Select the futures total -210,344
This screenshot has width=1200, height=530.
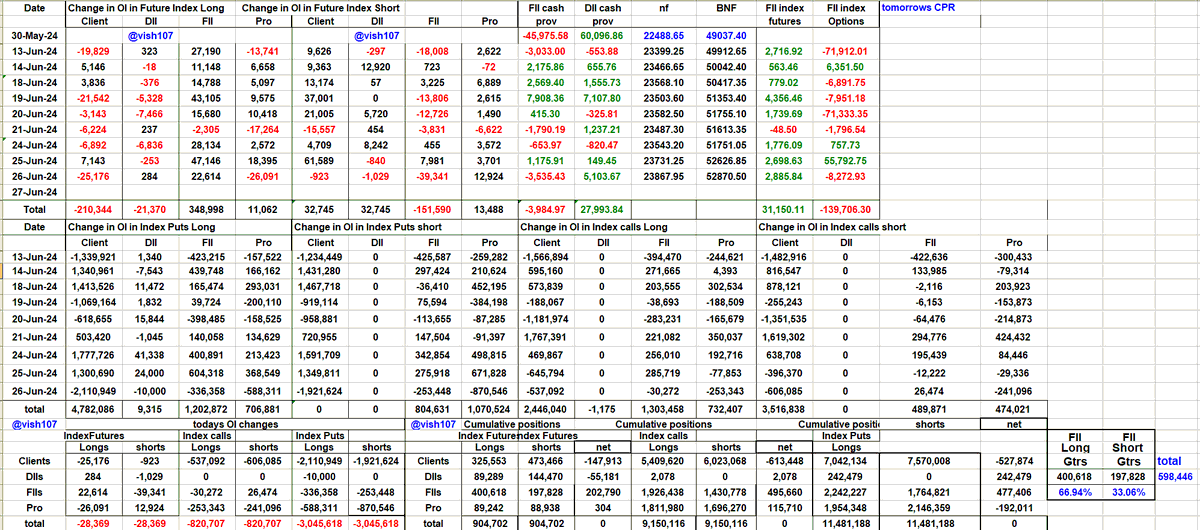(x=93, y=210)
